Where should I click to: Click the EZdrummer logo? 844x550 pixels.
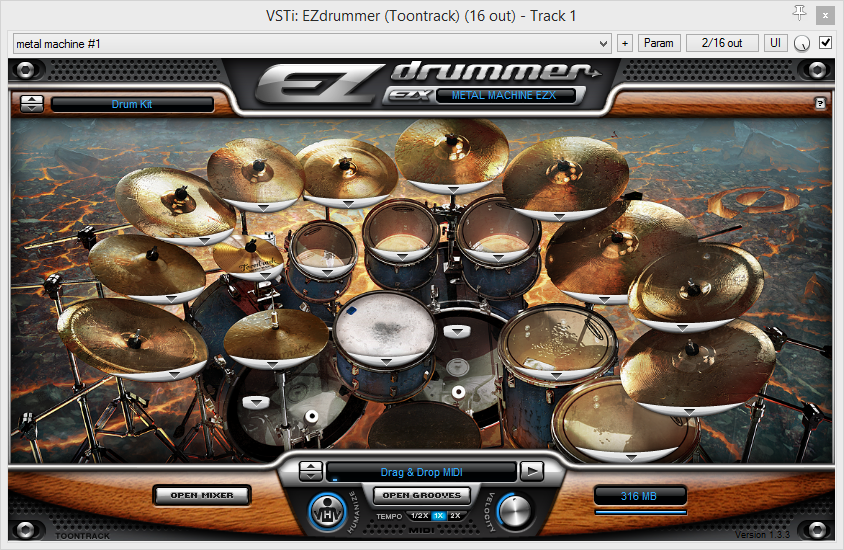pos(427,82)
